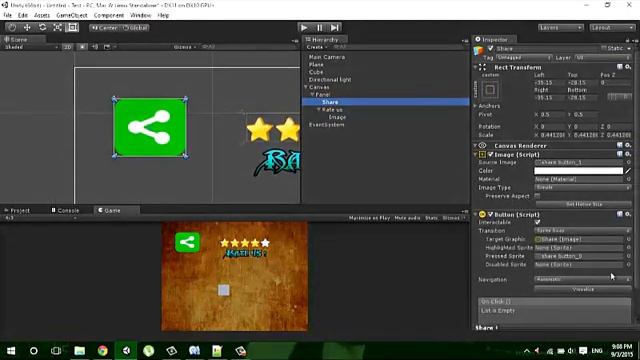Viewport: 640px width, 360px height.
Task: Toggle scene lighting sun icon
Action: (82, 47)
